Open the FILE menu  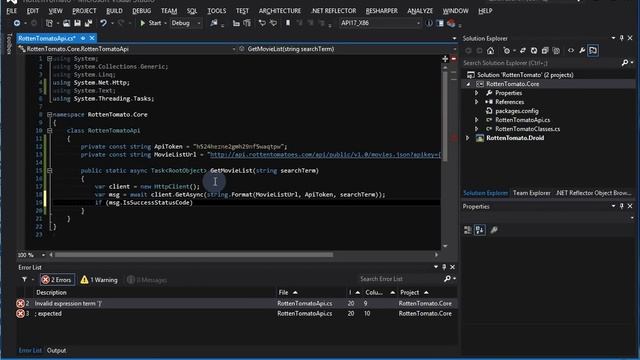(x=11, y=11)
